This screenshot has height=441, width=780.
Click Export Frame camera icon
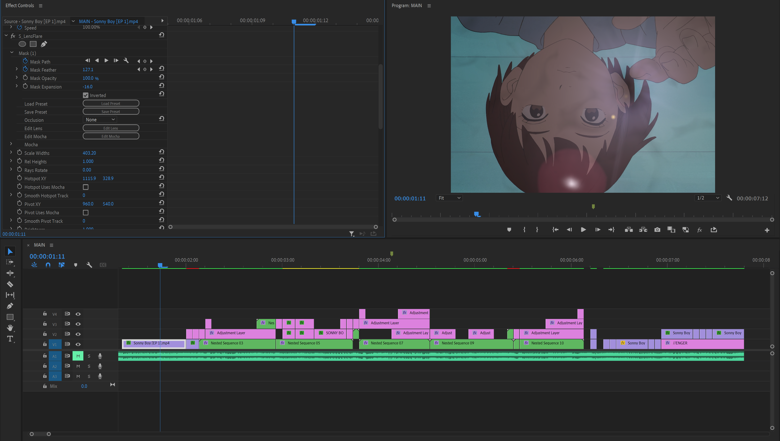657,230
